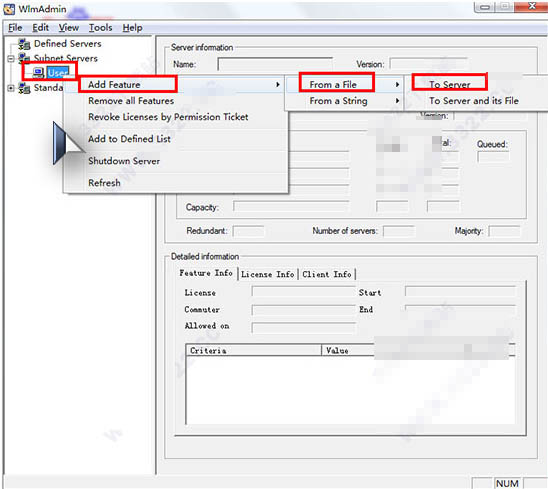Viewport: 548px width, 489px height.
Task: Select the User server tree item
Action: pos(58,73)
